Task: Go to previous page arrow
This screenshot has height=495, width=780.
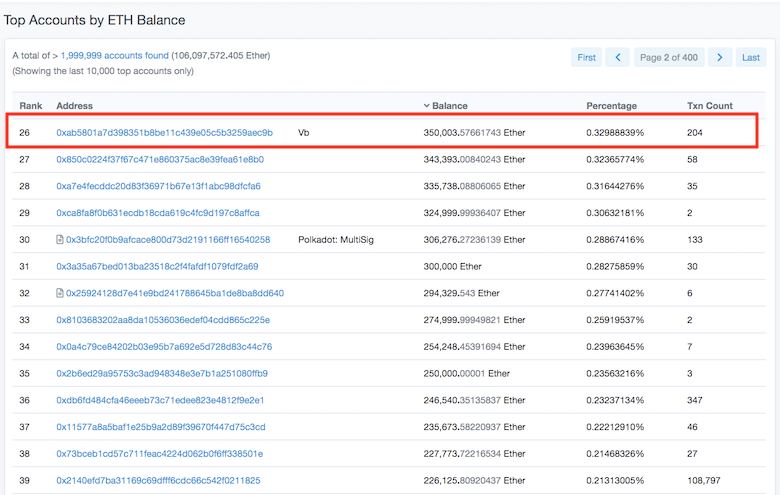Action: click(x=617, y=58)
